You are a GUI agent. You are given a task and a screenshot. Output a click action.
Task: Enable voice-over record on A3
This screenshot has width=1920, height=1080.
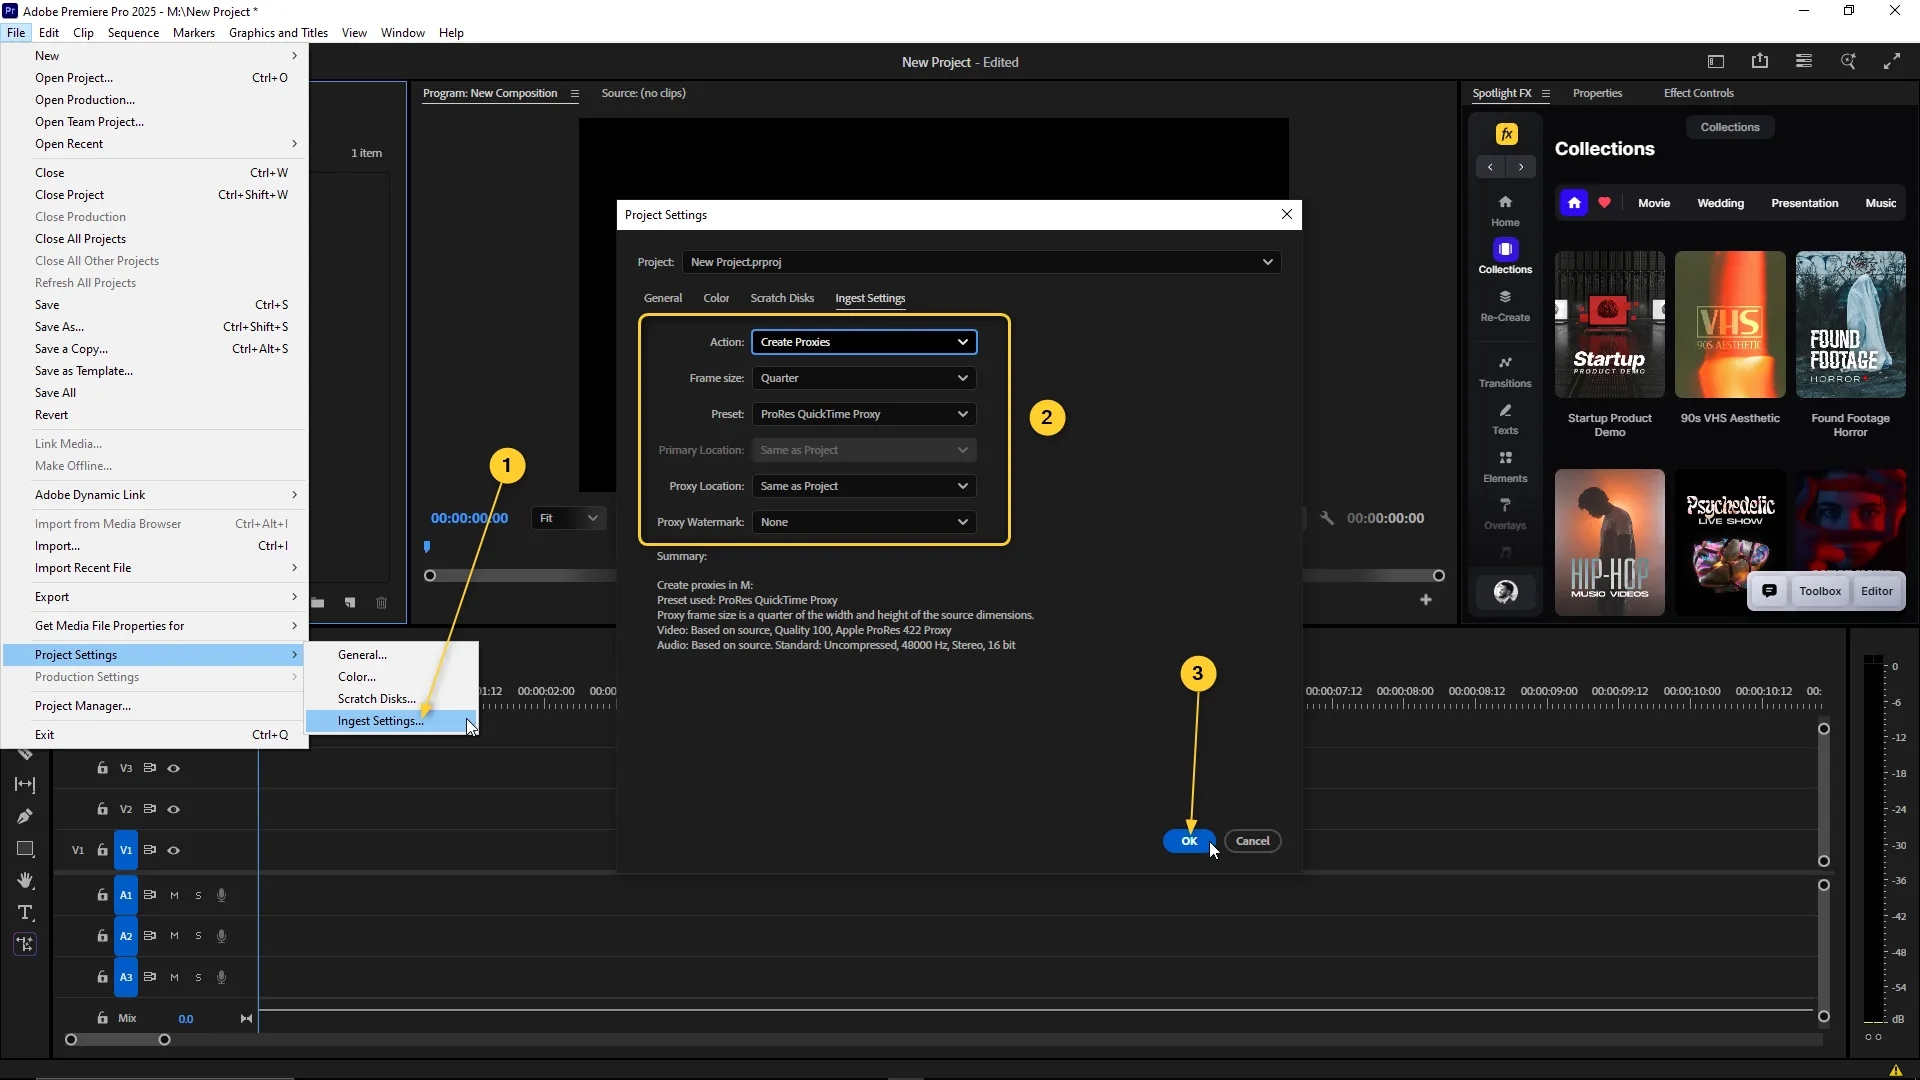click(x=221, y=978)
